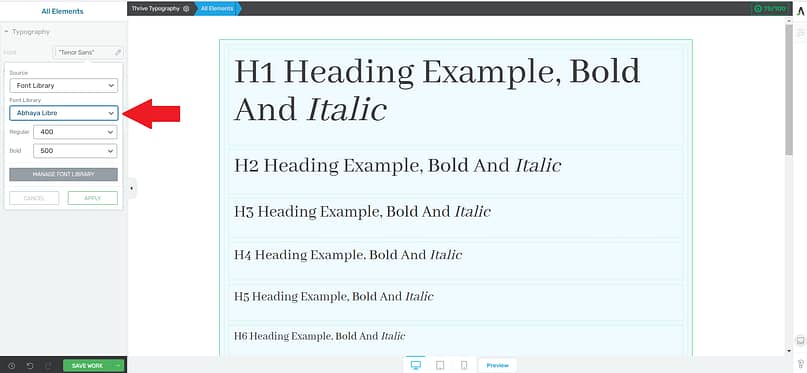The image size is (807, 373).
Task: Select the H3 Heading Example text
Action: point(362,211)
